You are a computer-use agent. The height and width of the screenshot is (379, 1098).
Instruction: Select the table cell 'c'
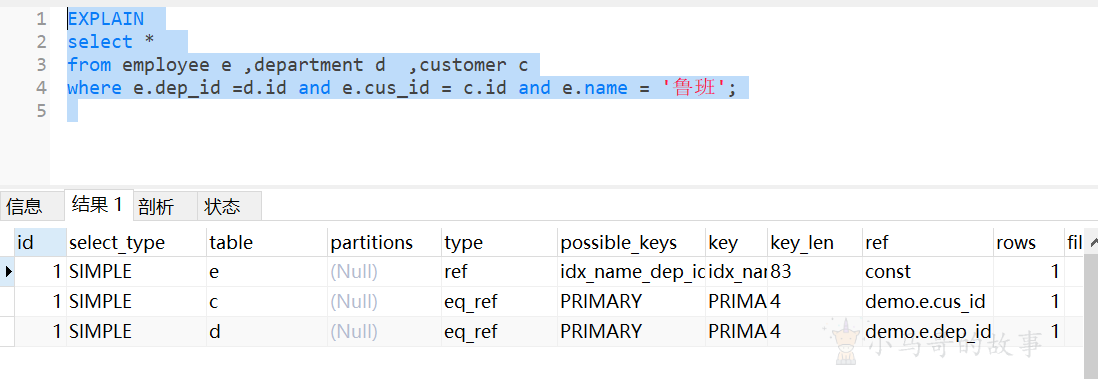[x=267, y=301]
